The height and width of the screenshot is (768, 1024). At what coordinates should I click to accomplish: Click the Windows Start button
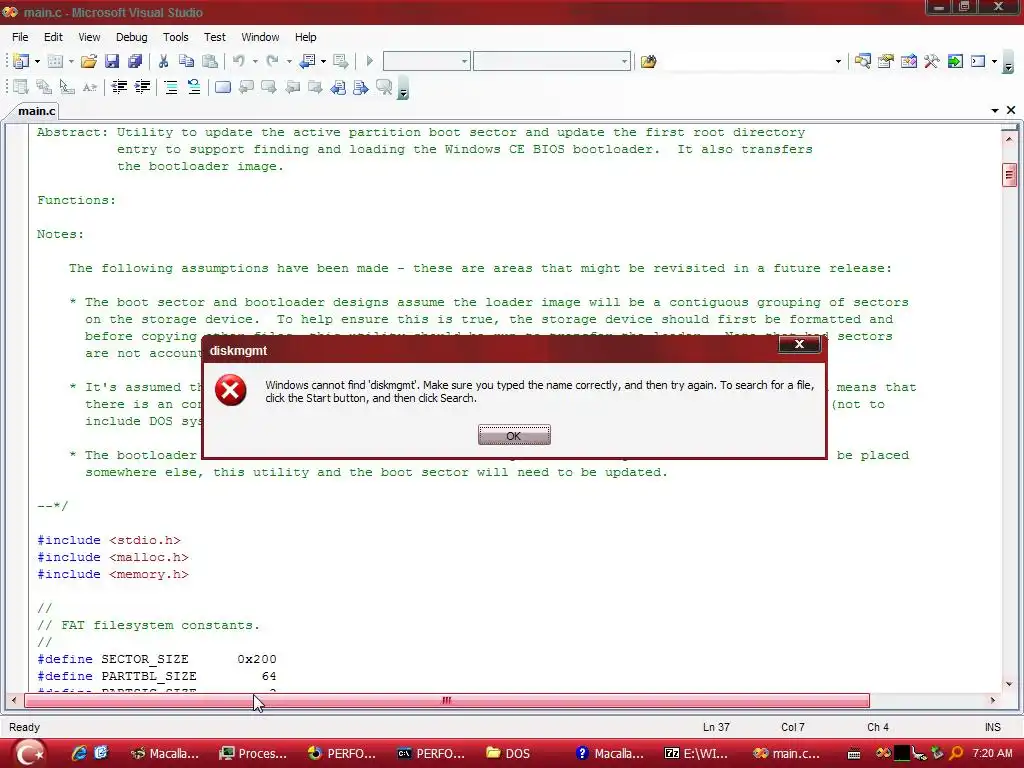(x=30, y=753)
